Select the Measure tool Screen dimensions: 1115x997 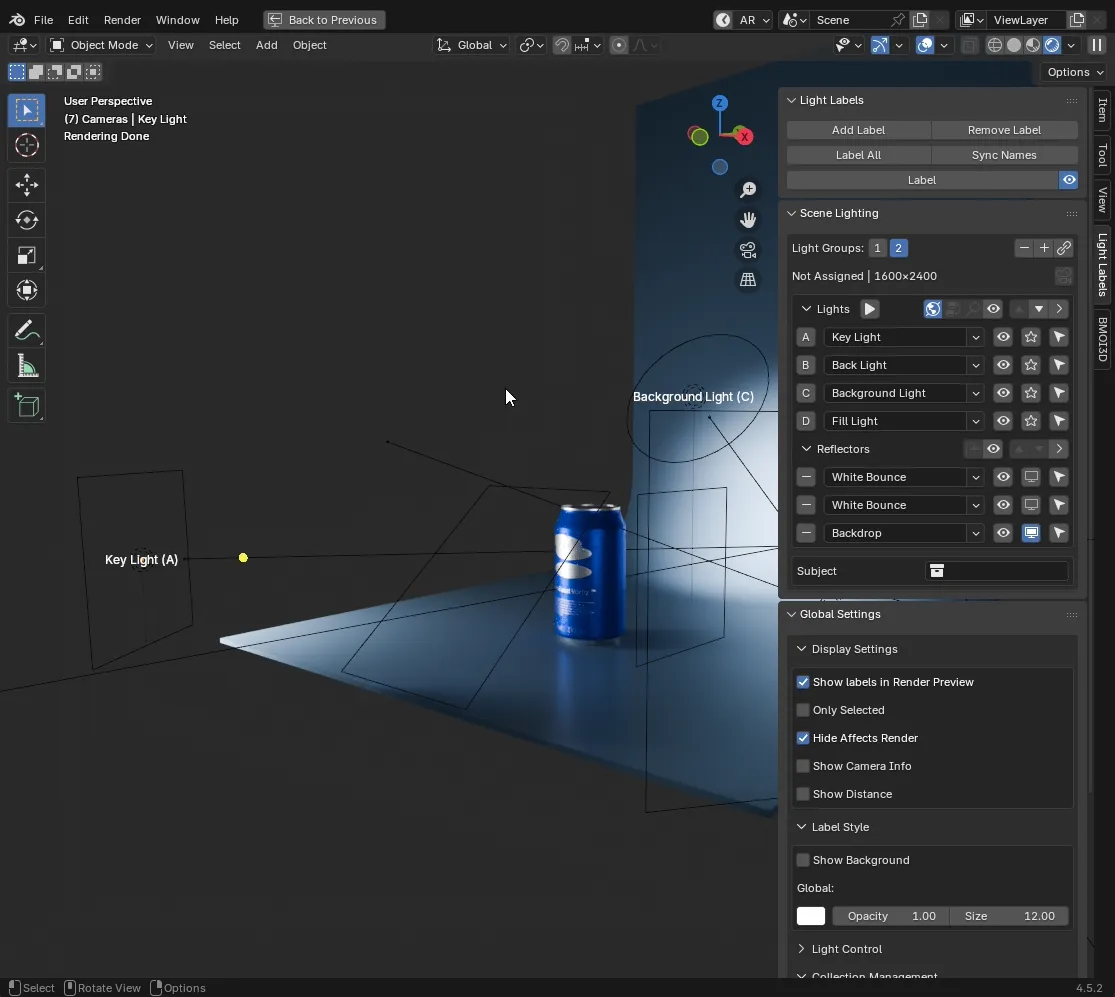coord(27,366)
